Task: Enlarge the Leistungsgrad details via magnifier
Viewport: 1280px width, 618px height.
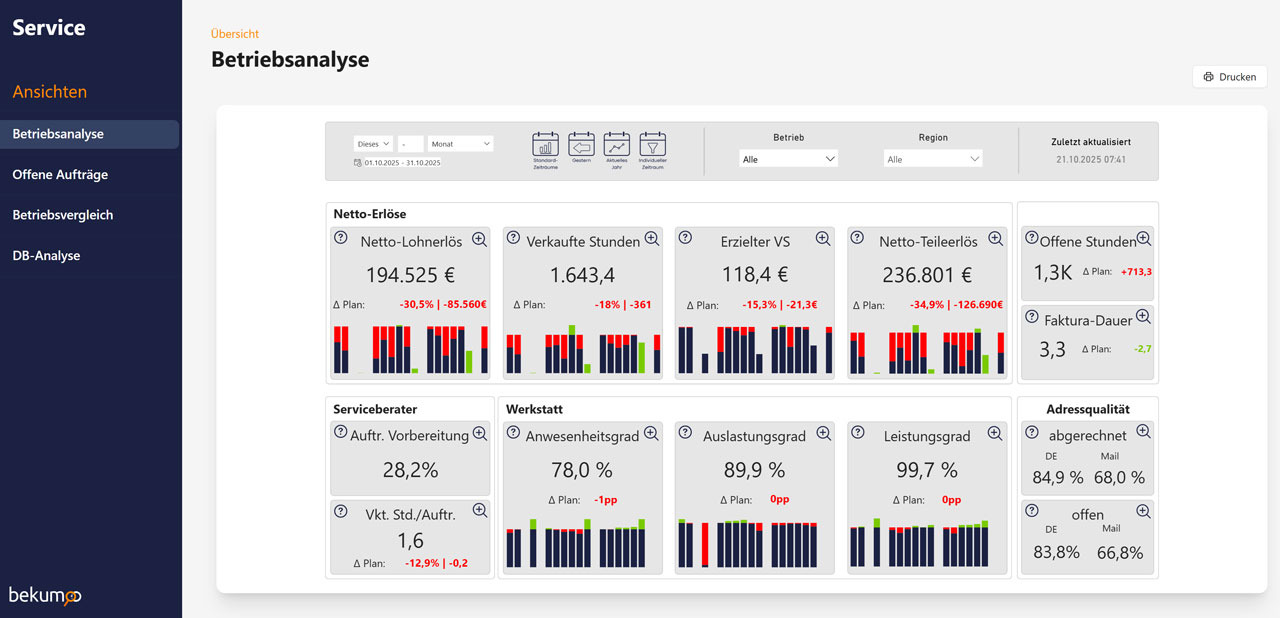Action: pos(995,434)
